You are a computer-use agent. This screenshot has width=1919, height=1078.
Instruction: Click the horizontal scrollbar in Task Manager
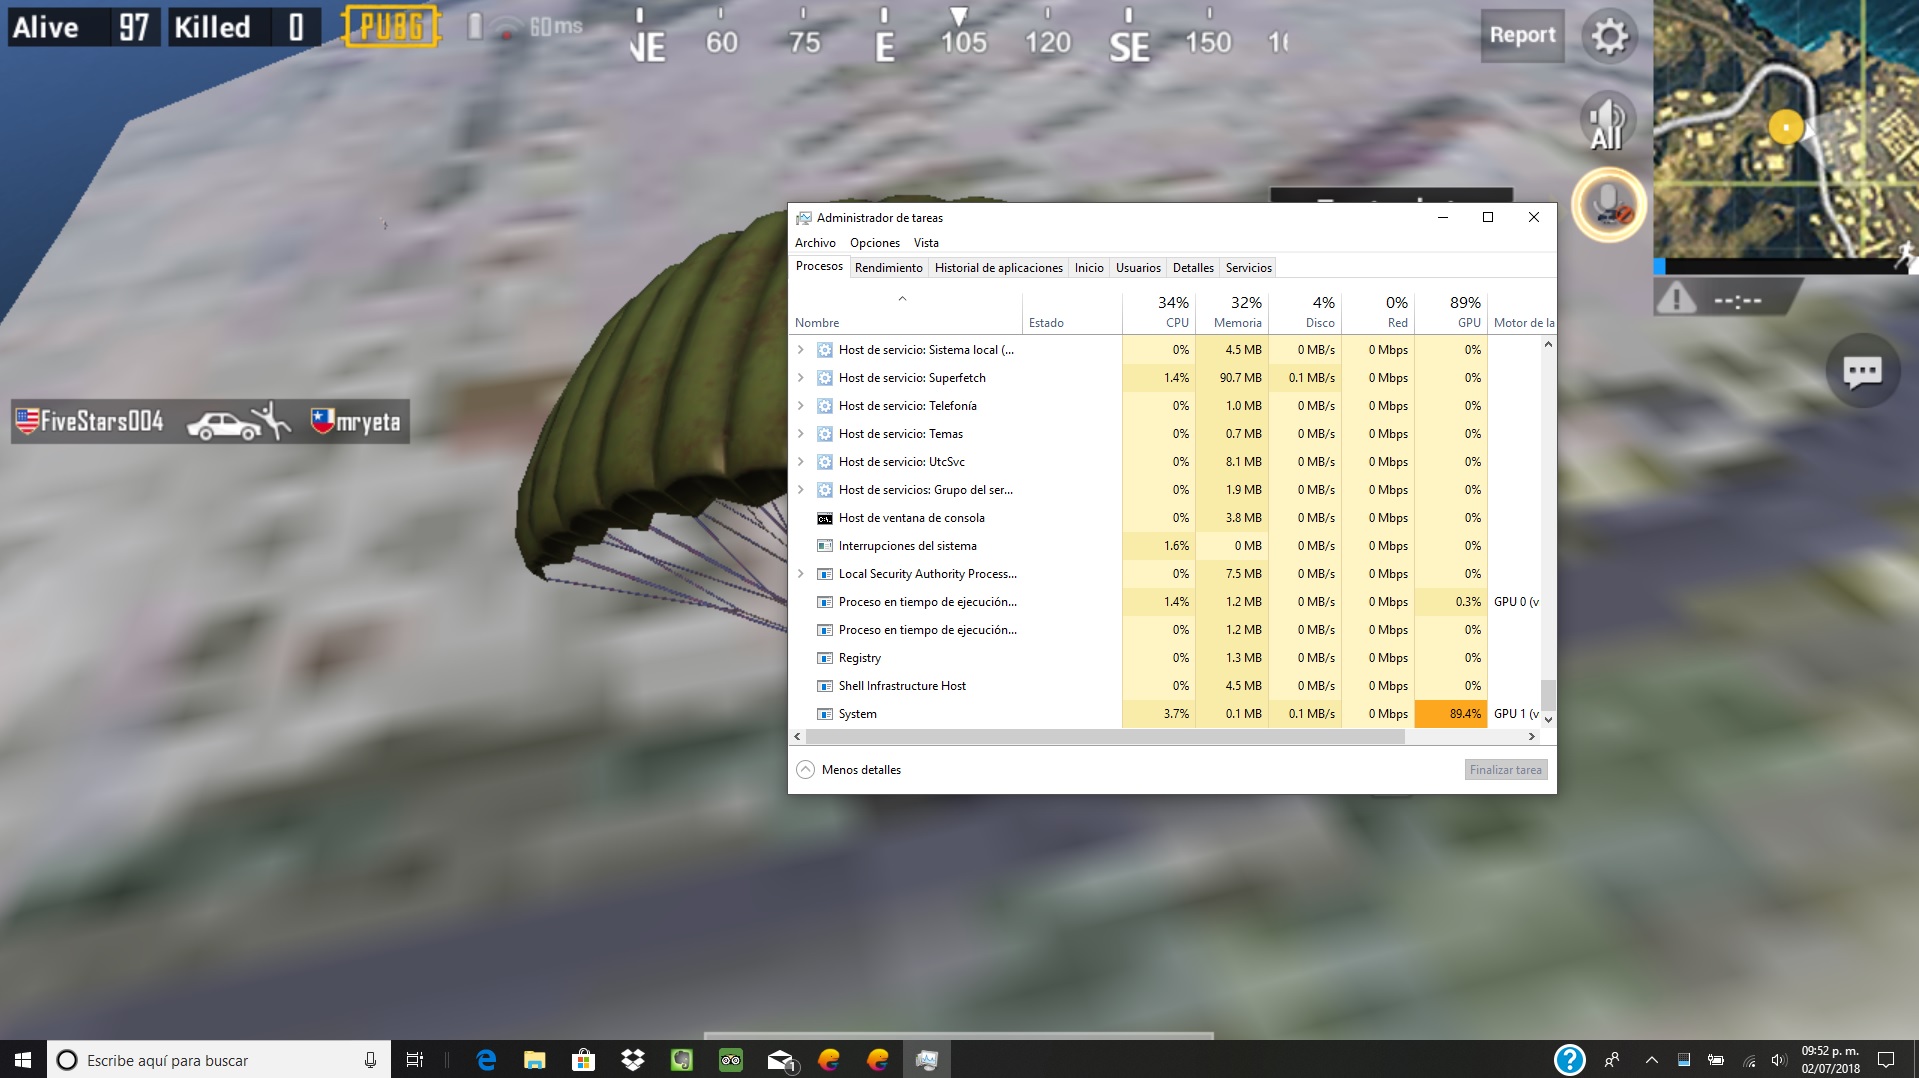pyautogui.click(x=1105, y=737)
